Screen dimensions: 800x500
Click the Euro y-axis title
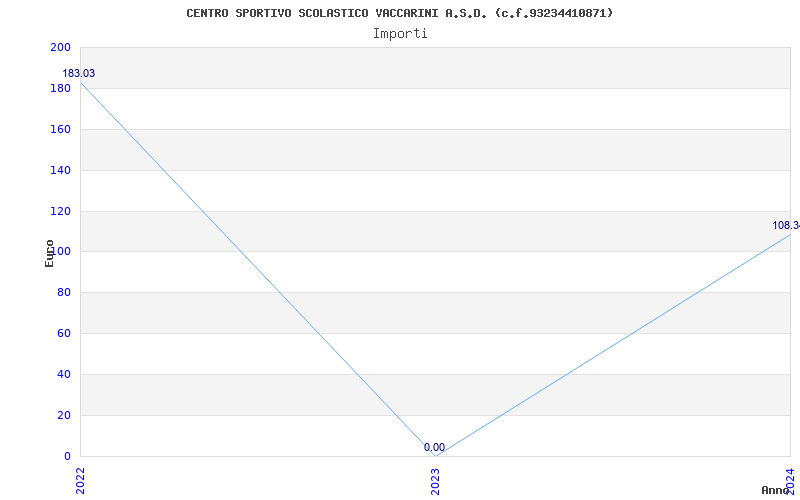(49, 253)
